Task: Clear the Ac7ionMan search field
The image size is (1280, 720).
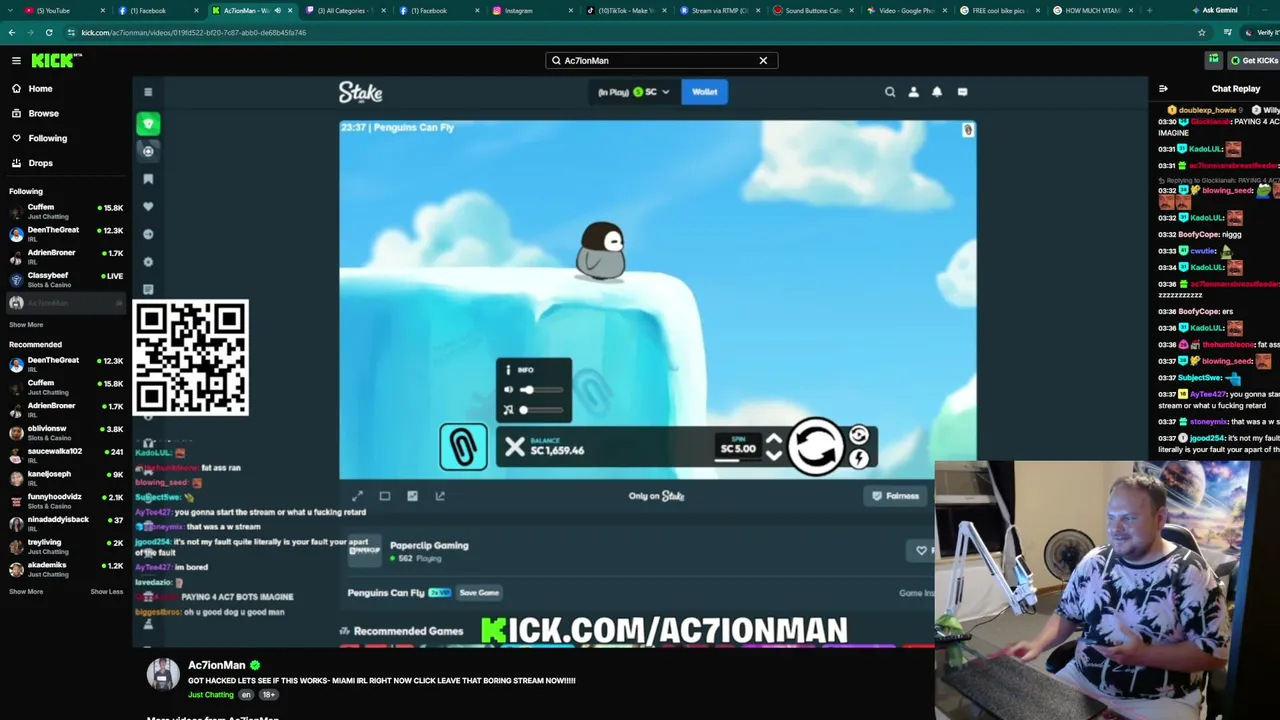Action: point(763,61)
